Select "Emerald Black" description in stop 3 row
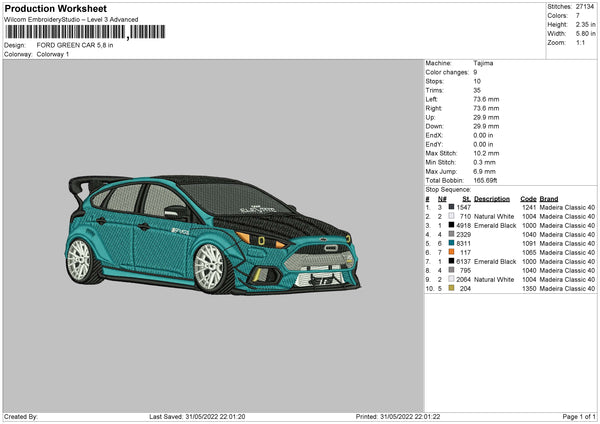The width and height of the screenshot is (600, 424). coord(495,225)
